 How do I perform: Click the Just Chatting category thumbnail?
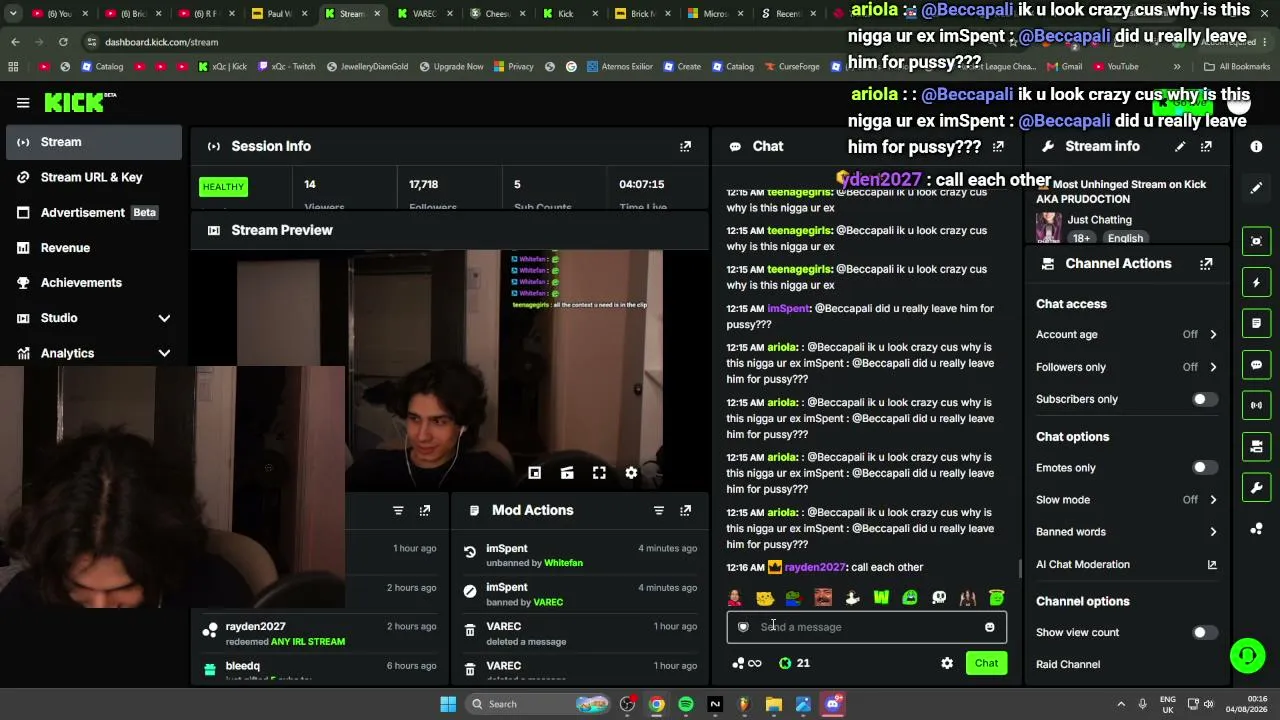[x=1049, y=227]
